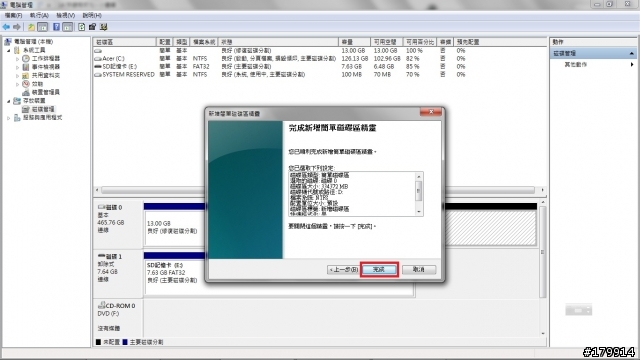Screen dimensions: 640x360
Task: Click the Up one level folder icon
Action: [31, 27]
